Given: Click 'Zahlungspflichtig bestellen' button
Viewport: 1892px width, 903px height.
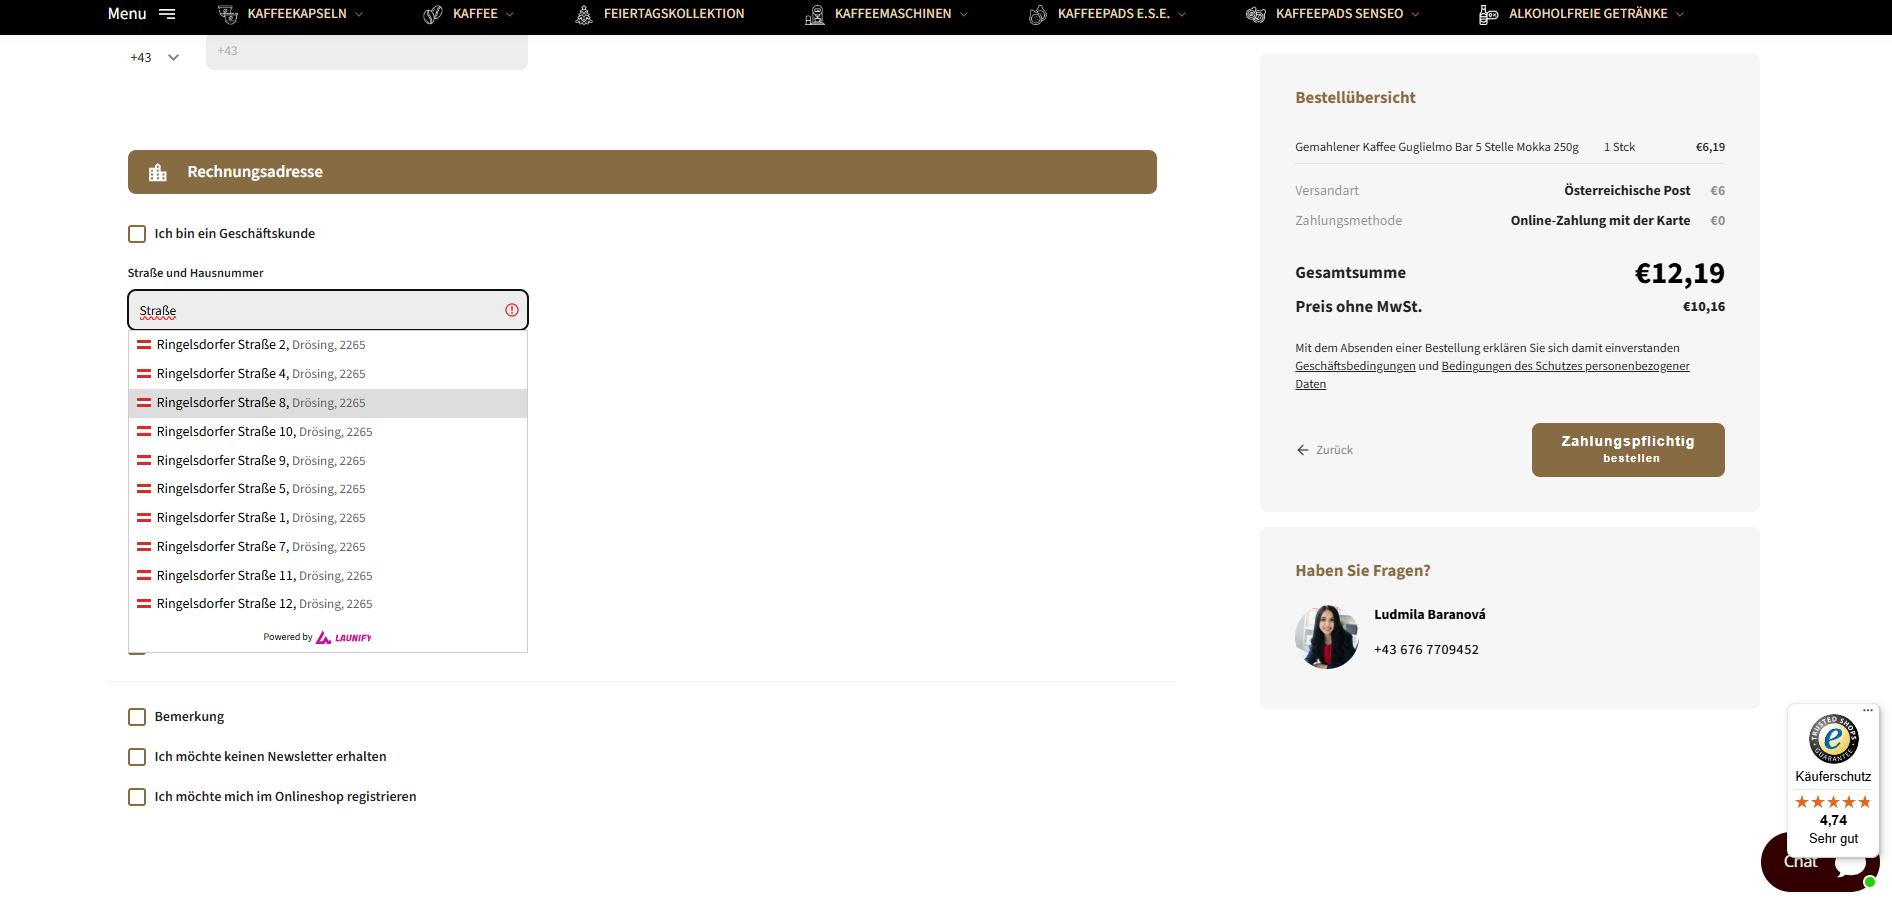Looking at the screenshot, I should [x=1628, y=450].
